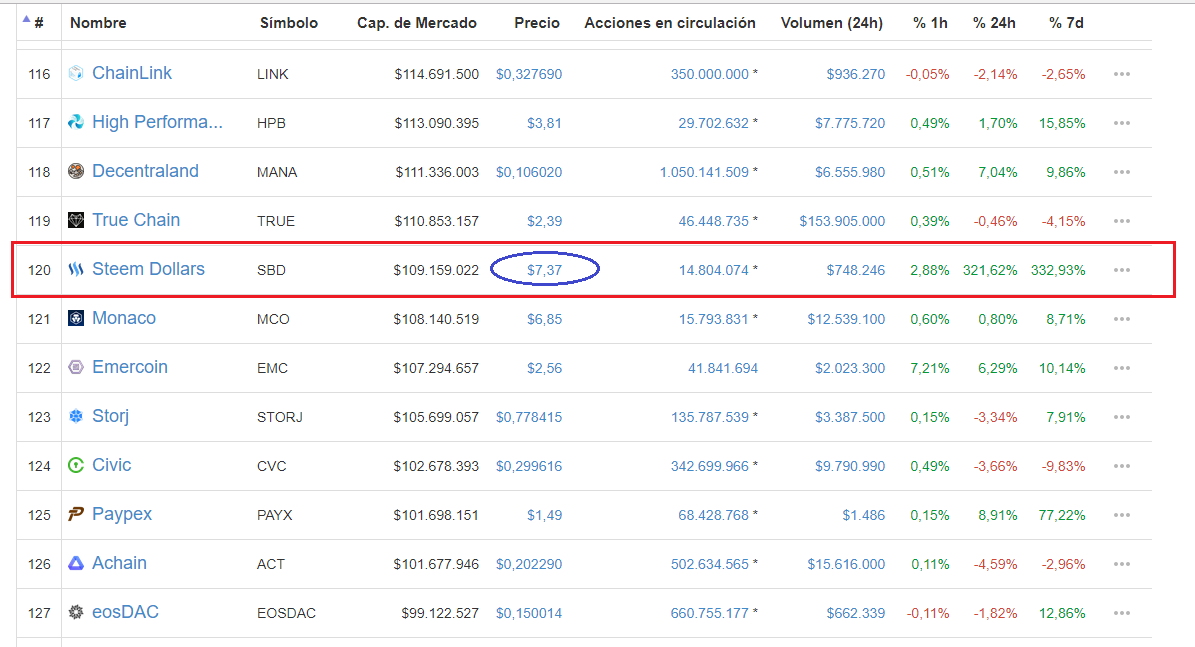Sort by Cap. de Mercado header
The height and width of the screenshot is (647, 1195).
coord(417,23)
